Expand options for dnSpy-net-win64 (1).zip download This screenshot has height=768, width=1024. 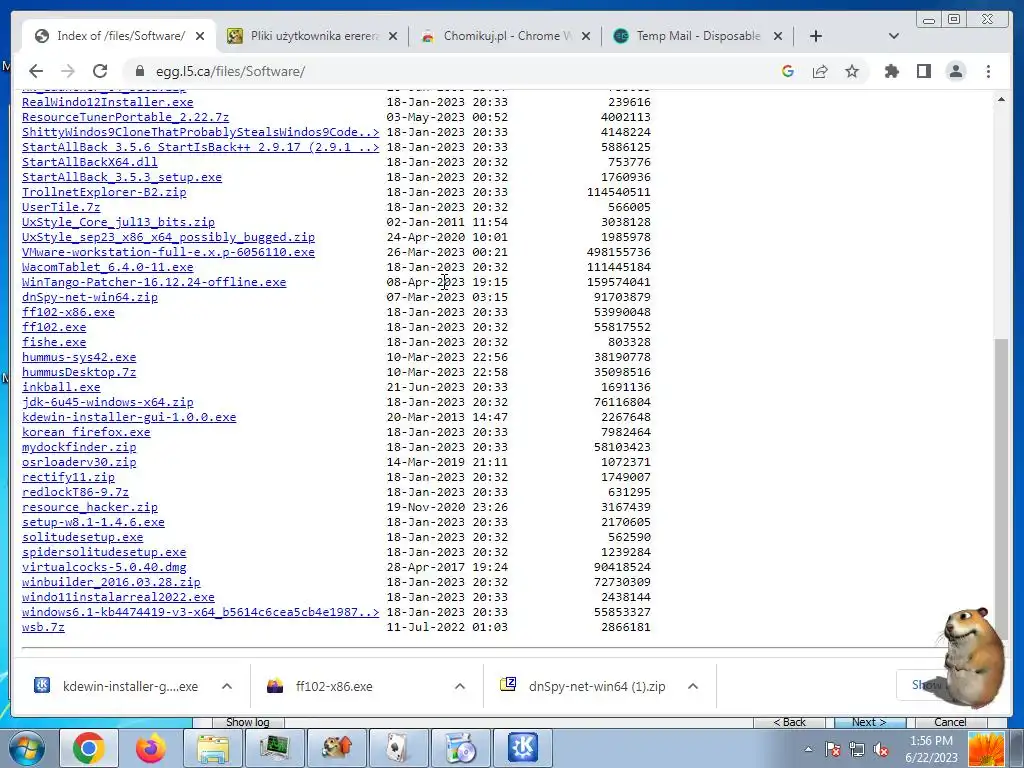(693, 686)
